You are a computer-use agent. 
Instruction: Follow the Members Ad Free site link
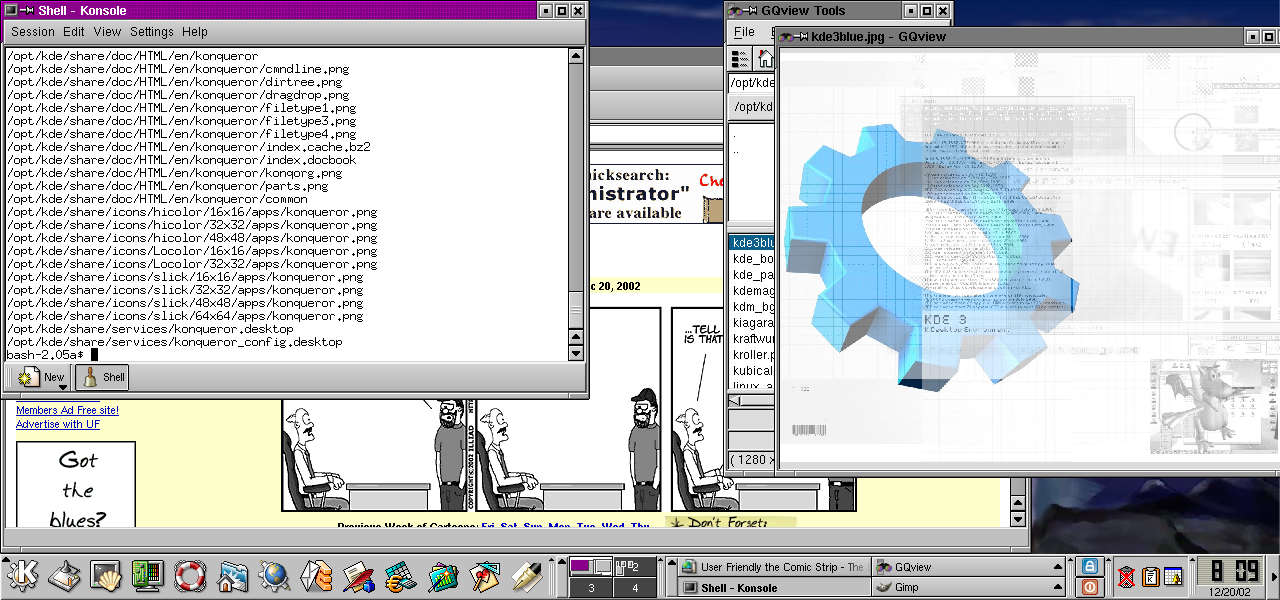[x=67, y=410]
